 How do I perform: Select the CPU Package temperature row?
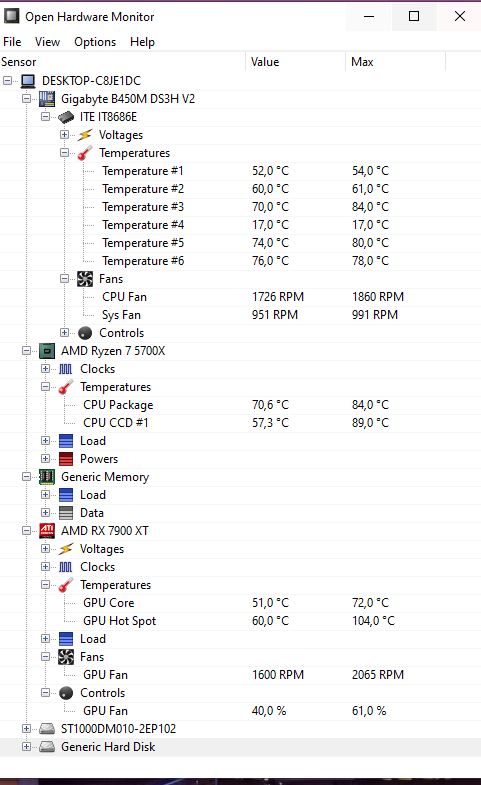pyautogui.click(x=240, y=405)
